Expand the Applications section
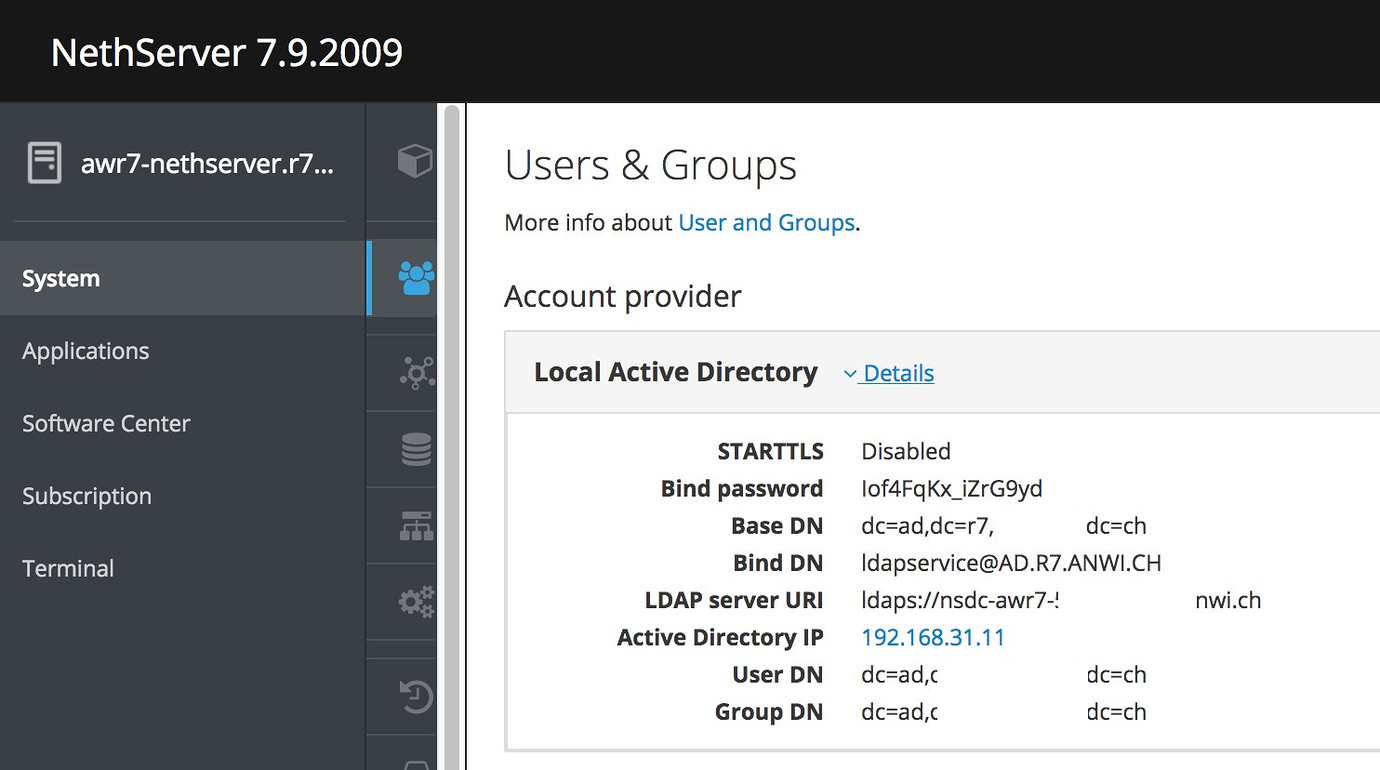 point(85,351)
